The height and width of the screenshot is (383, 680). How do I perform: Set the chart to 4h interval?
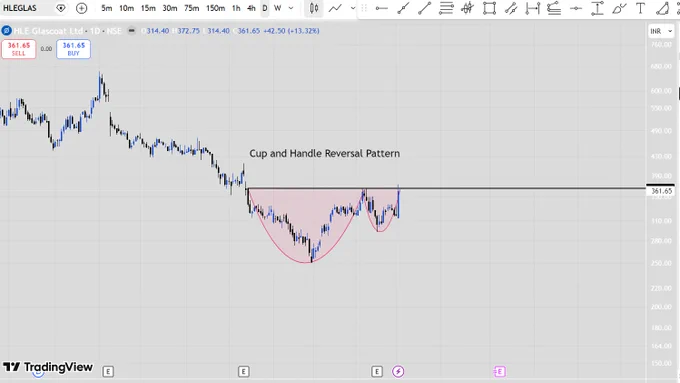coord(251,8)
